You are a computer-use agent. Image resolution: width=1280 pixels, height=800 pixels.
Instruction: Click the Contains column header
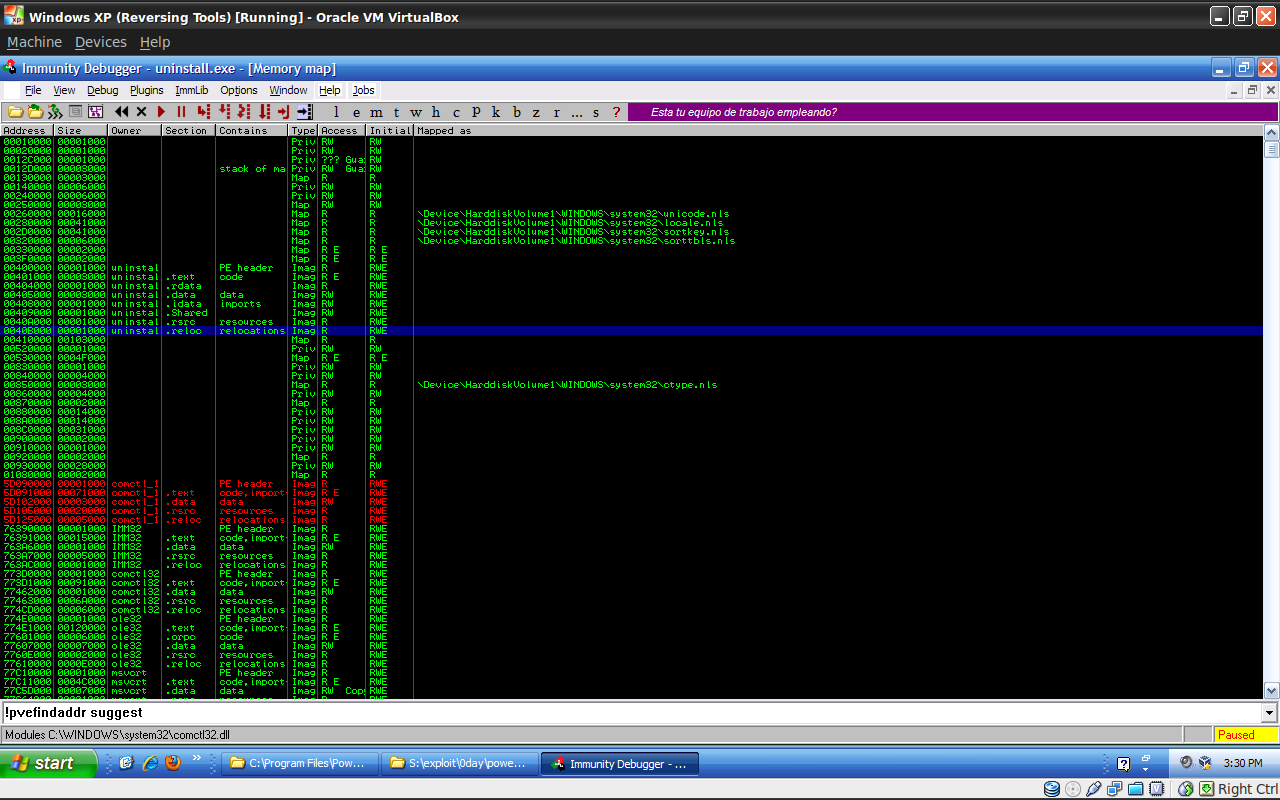click(x=252, y=131)
